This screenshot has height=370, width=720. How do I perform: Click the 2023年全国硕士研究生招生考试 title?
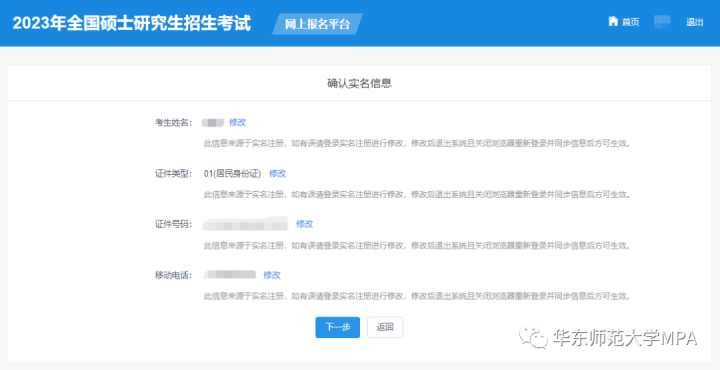pos(132,23)
